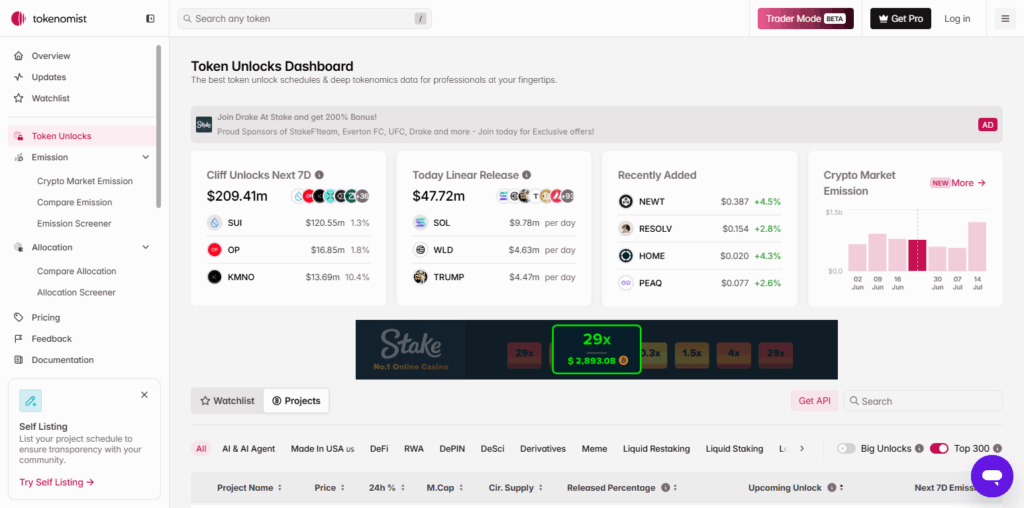The width and height of the screenshot is (1024, 508).
Task: Open the chat support bubble
Action: click(991, 476)
